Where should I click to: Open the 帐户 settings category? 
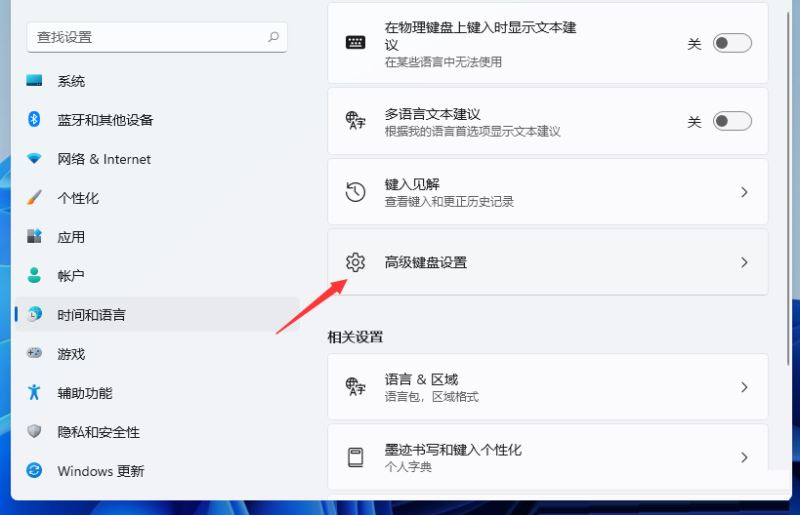(x=157, y=276)
